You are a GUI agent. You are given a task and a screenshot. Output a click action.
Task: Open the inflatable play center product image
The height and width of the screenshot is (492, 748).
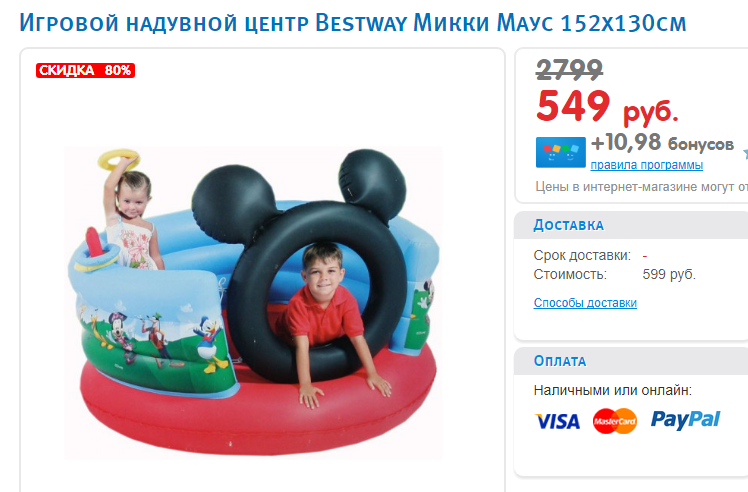pos(253,303)
